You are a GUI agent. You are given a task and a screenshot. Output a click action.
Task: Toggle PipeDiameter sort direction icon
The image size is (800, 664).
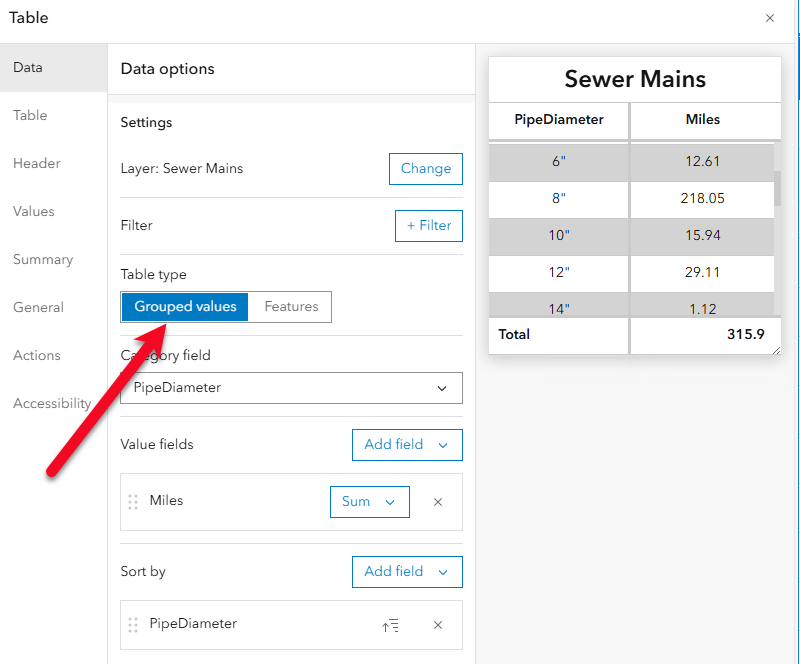point(390,625)
